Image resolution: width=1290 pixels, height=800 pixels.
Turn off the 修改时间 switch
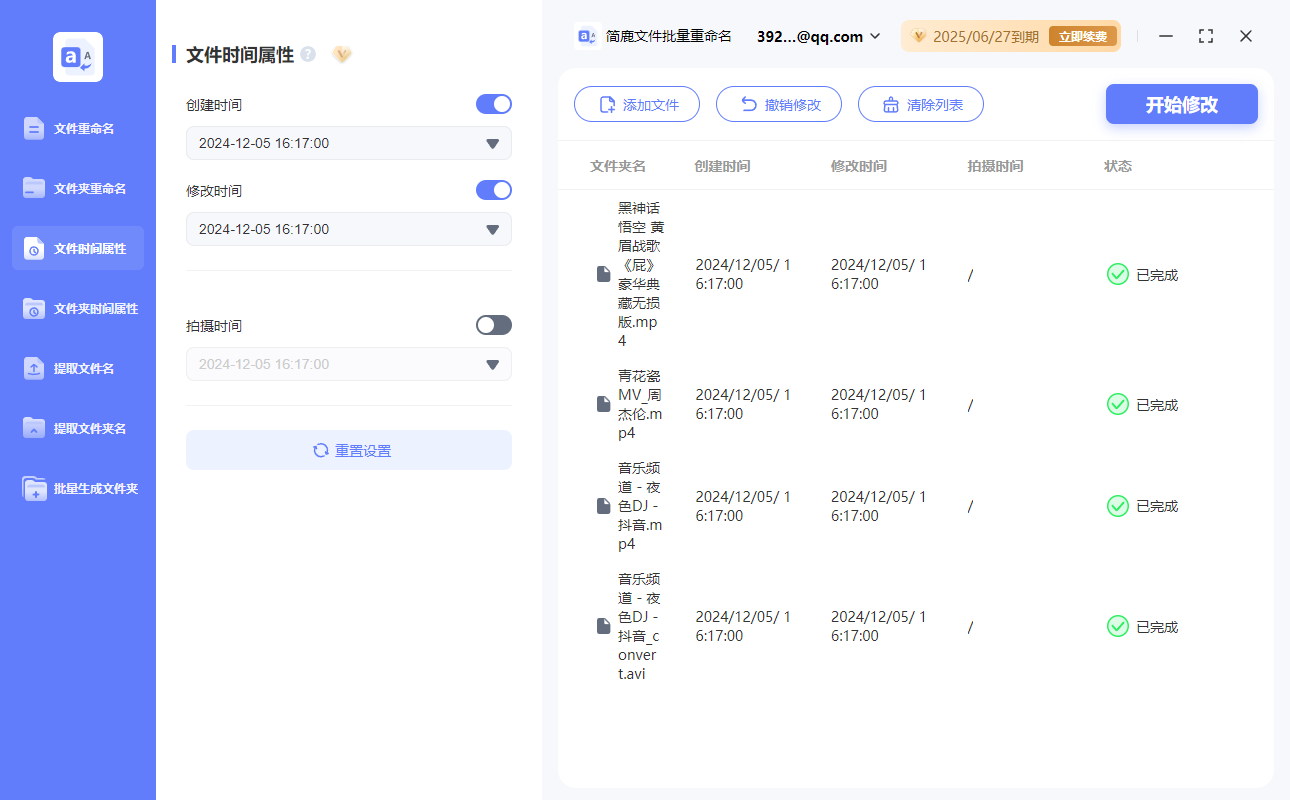point(493,190)
